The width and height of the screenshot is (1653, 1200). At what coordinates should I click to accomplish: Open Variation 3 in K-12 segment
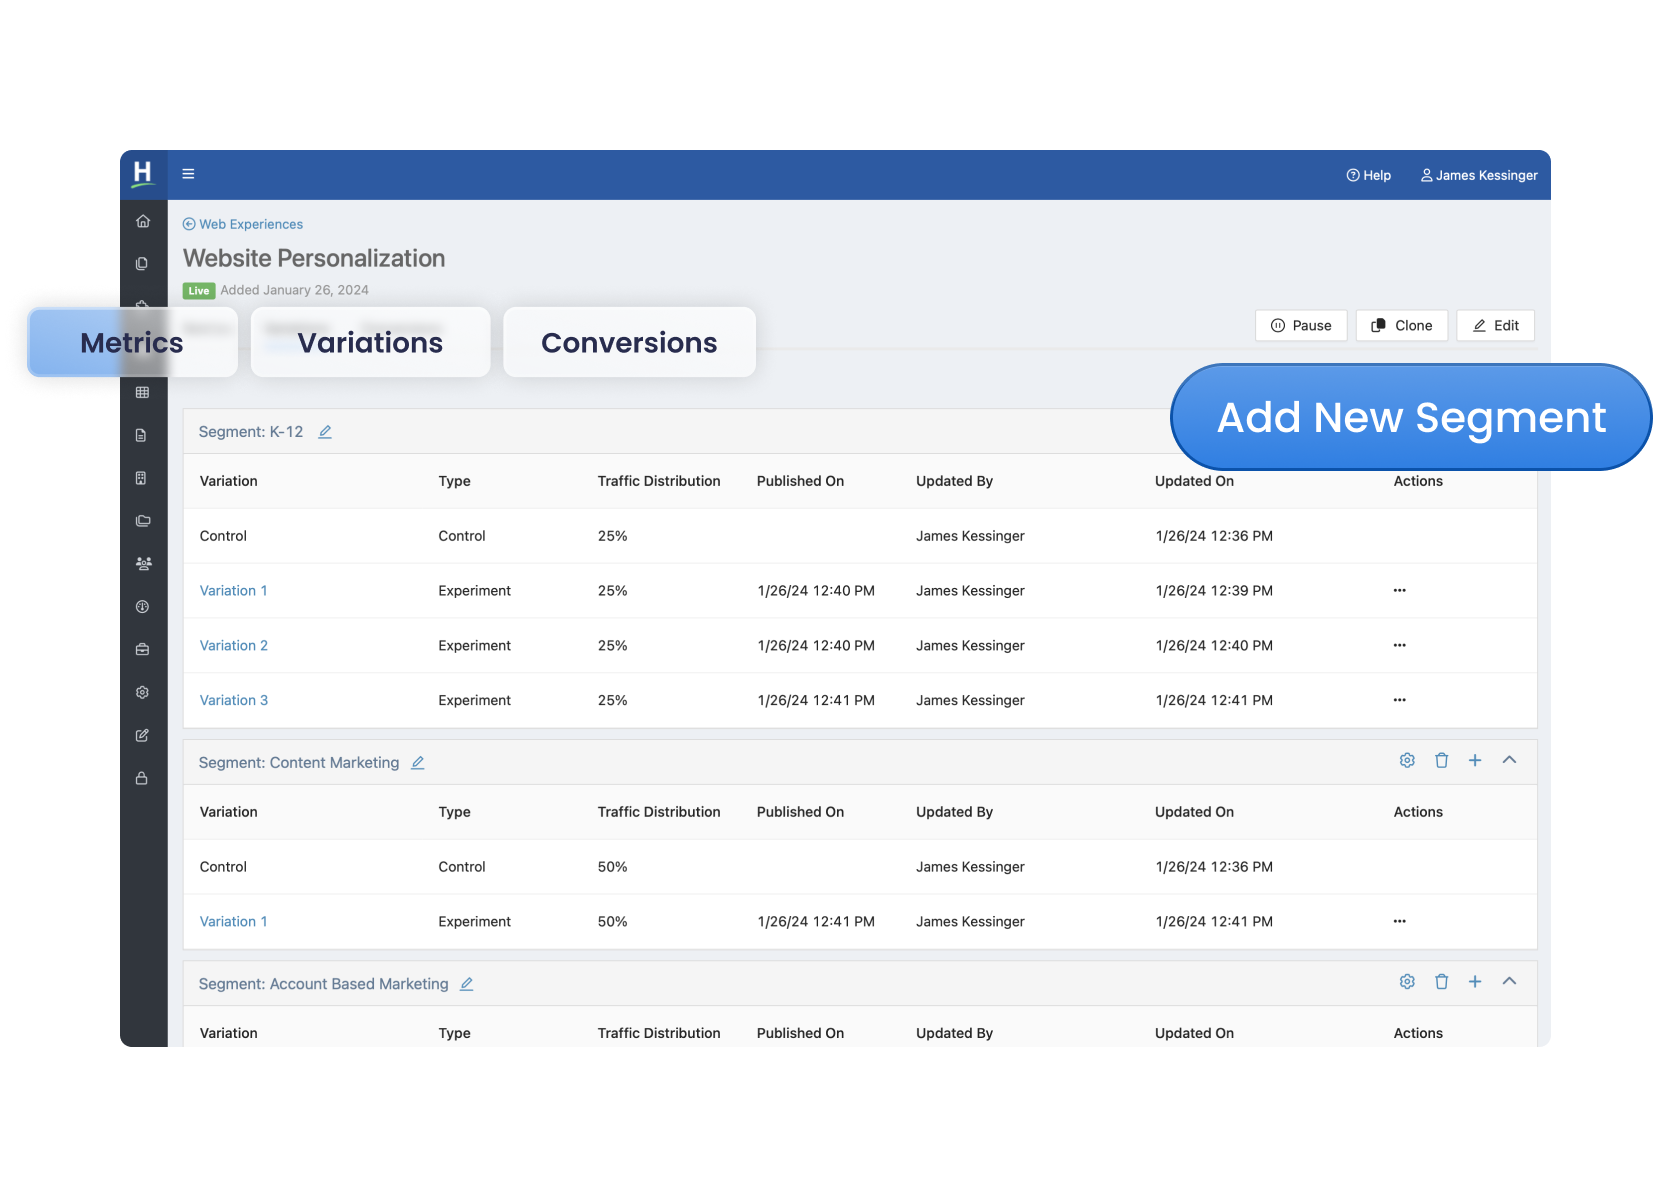234,701
